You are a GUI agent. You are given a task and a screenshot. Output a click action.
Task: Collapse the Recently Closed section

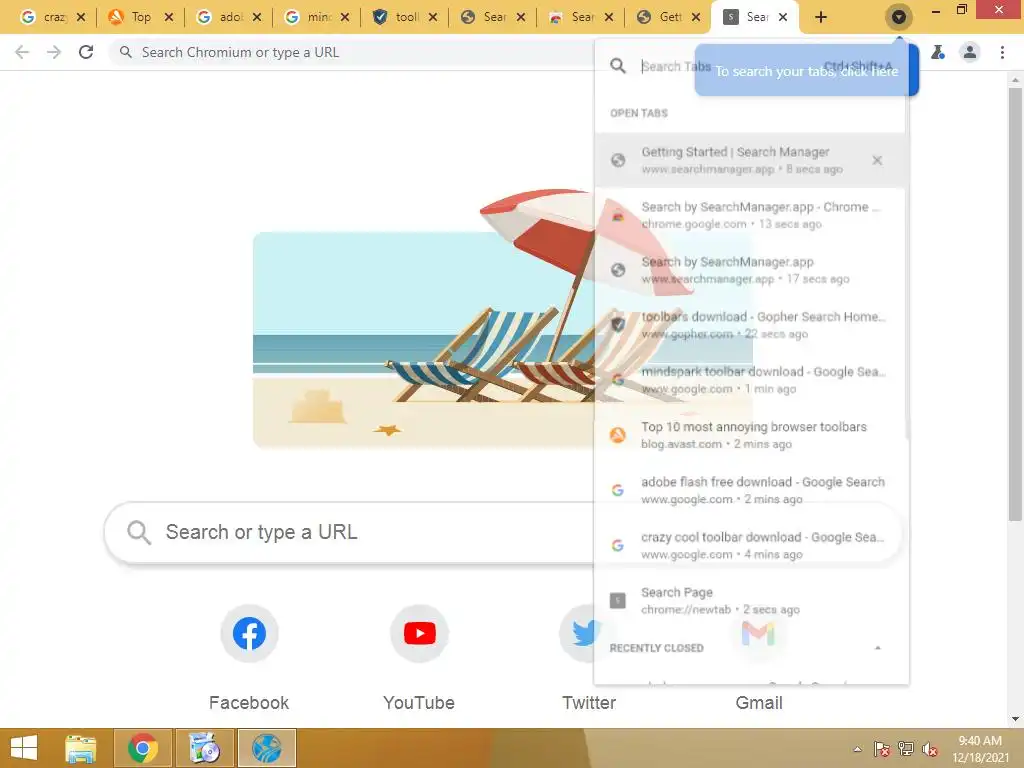878,648
